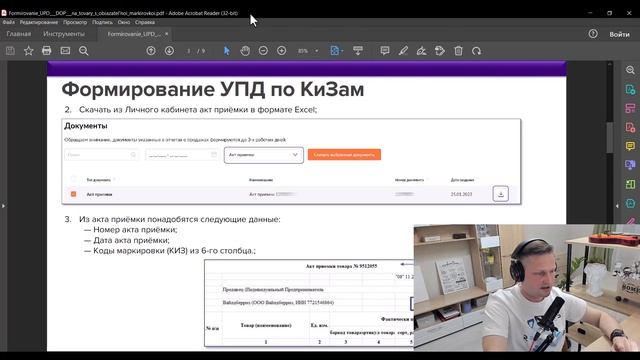Image resolution: width=640 pixels, height=360 pixels.
Task: Open the Акт приёмки dropdown in document
Action: (x=264, y=155)
